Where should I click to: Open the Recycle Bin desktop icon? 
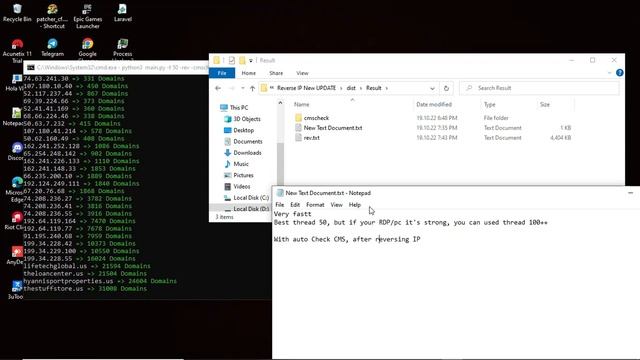(17, 13)
